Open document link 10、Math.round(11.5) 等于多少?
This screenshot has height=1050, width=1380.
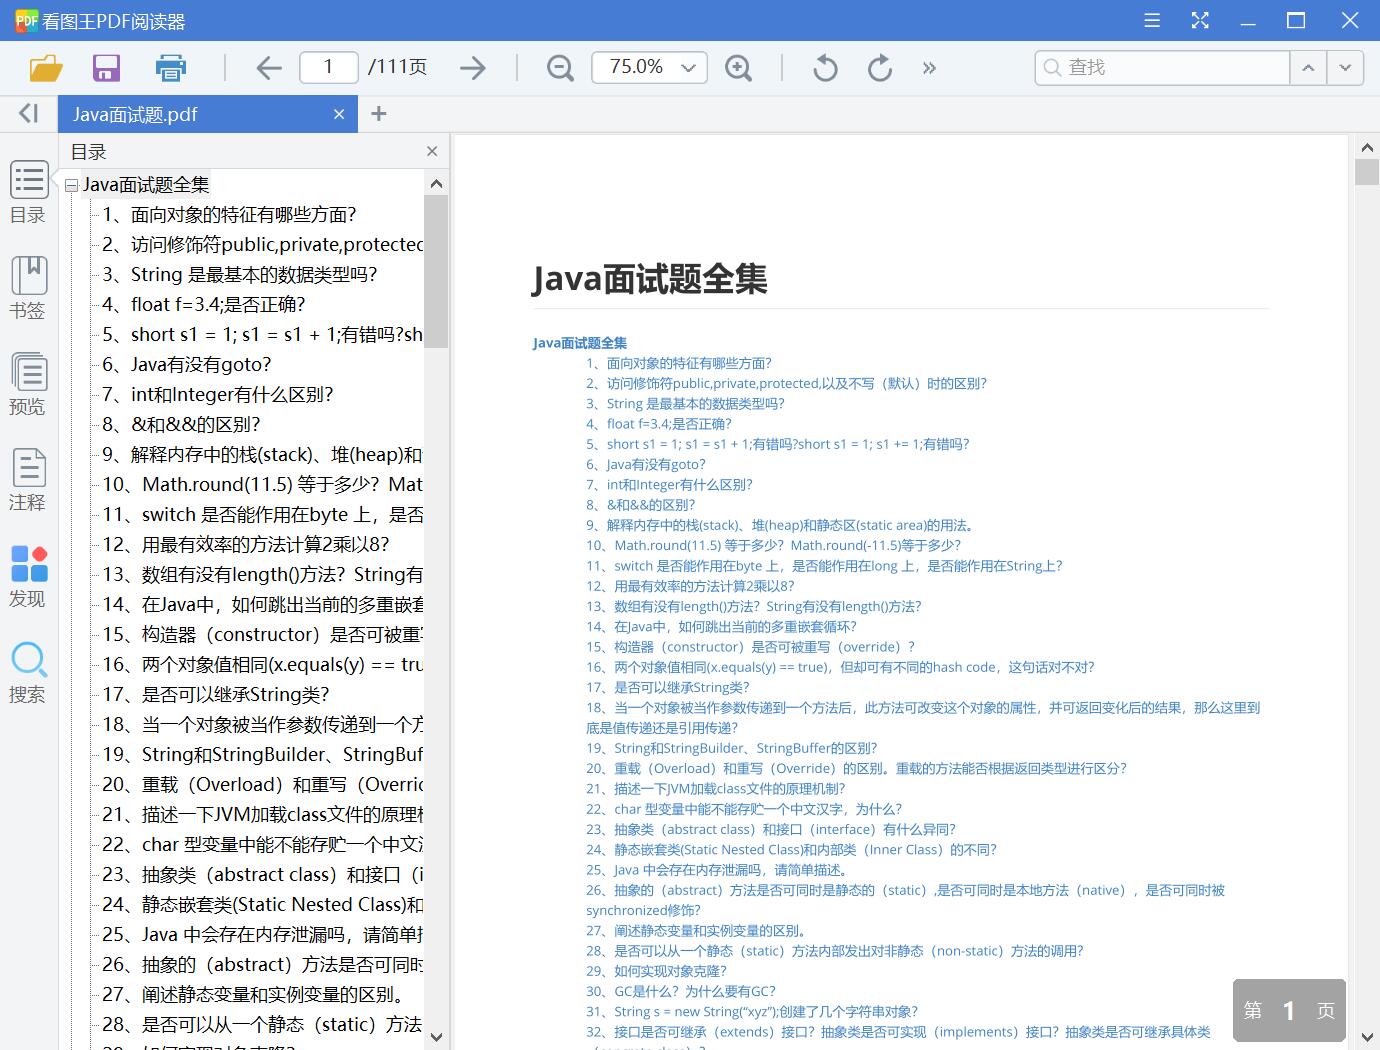coord(773,546)
